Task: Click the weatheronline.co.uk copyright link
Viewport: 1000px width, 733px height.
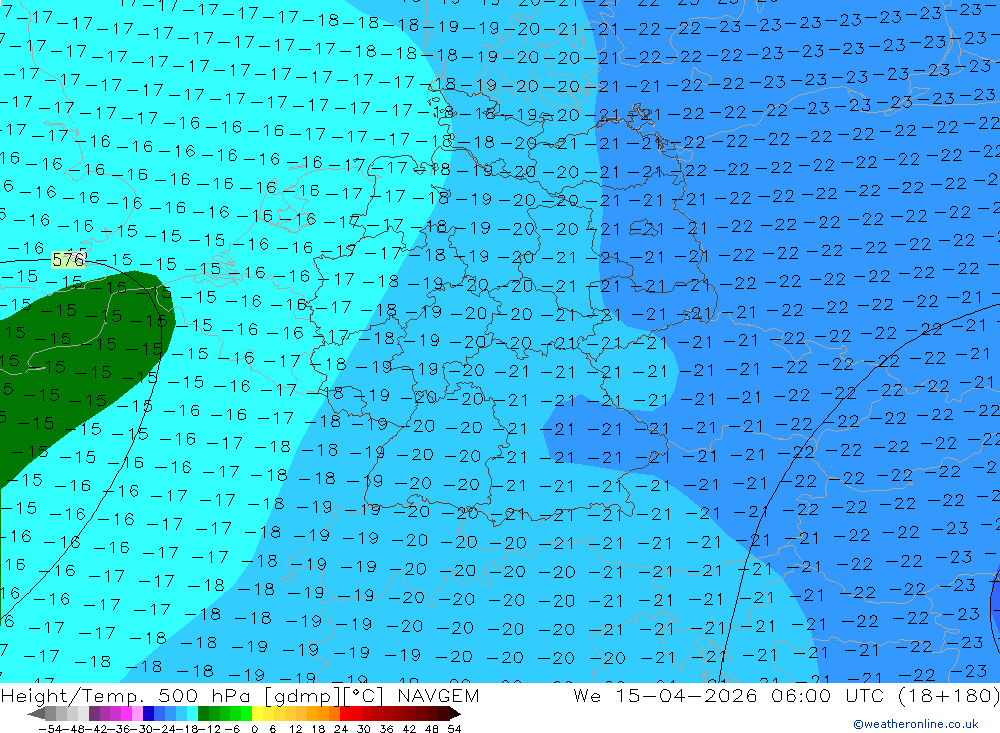Action: (916, 724)
